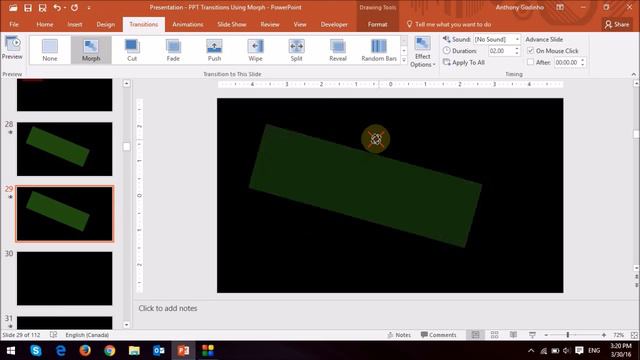Click Tell me what you want to do
Screen dimensions: 640x360
click(449, 24)
